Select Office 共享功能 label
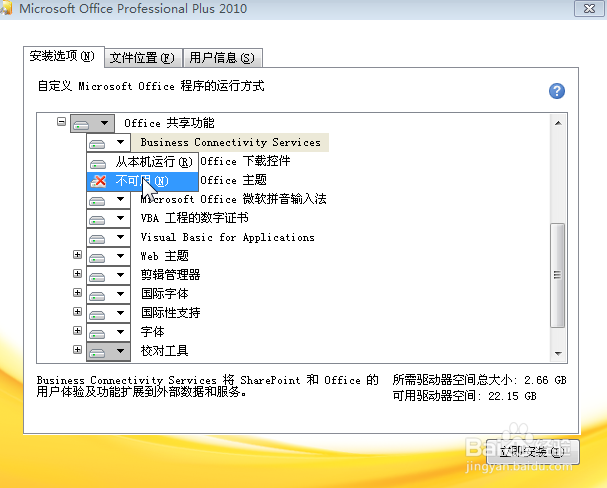 [x=169, y=123]
